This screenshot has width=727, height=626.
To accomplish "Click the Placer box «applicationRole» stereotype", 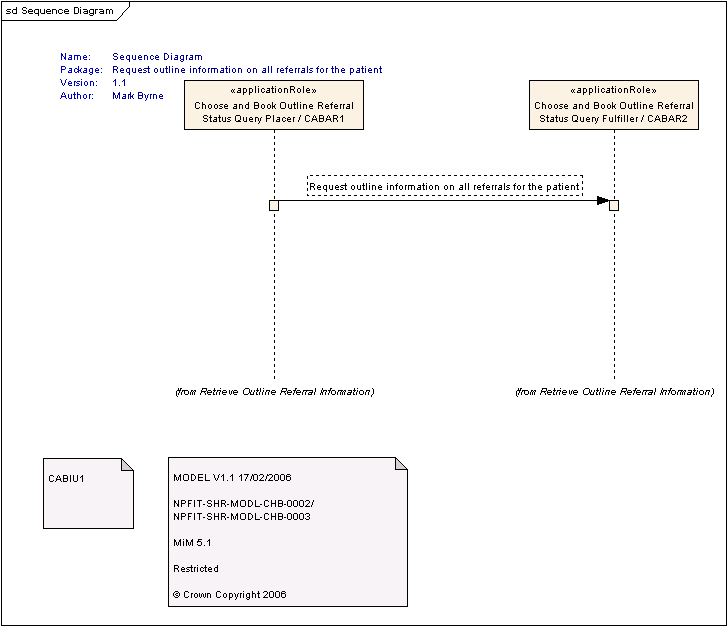I will coord(274,90).
